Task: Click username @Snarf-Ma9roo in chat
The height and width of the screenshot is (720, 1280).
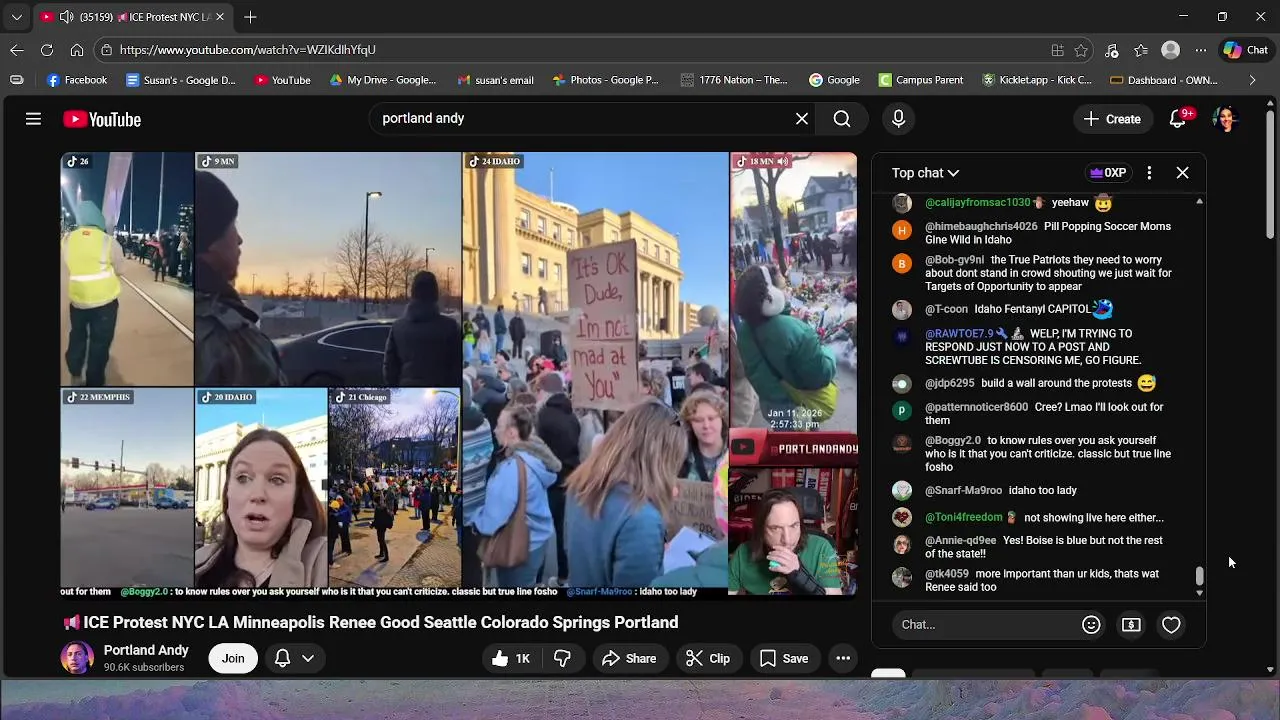Action: [x=963, y=491]
